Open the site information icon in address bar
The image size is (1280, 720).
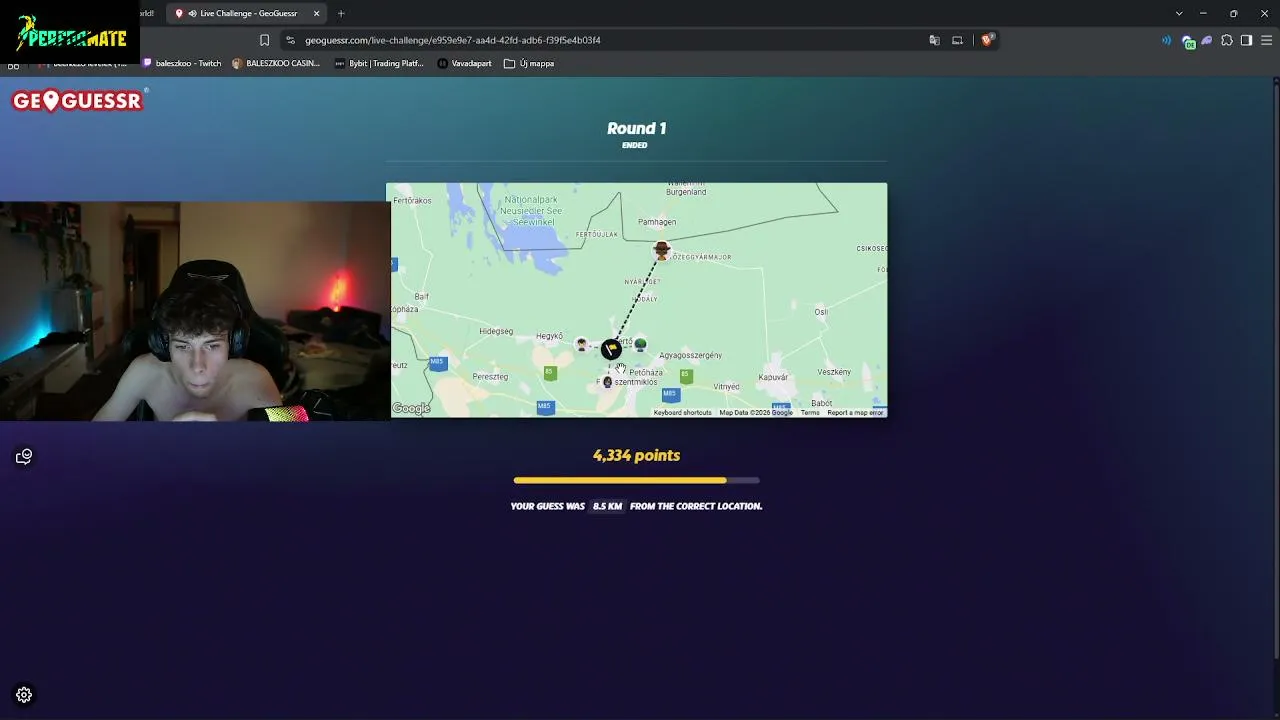coord(290,40)
